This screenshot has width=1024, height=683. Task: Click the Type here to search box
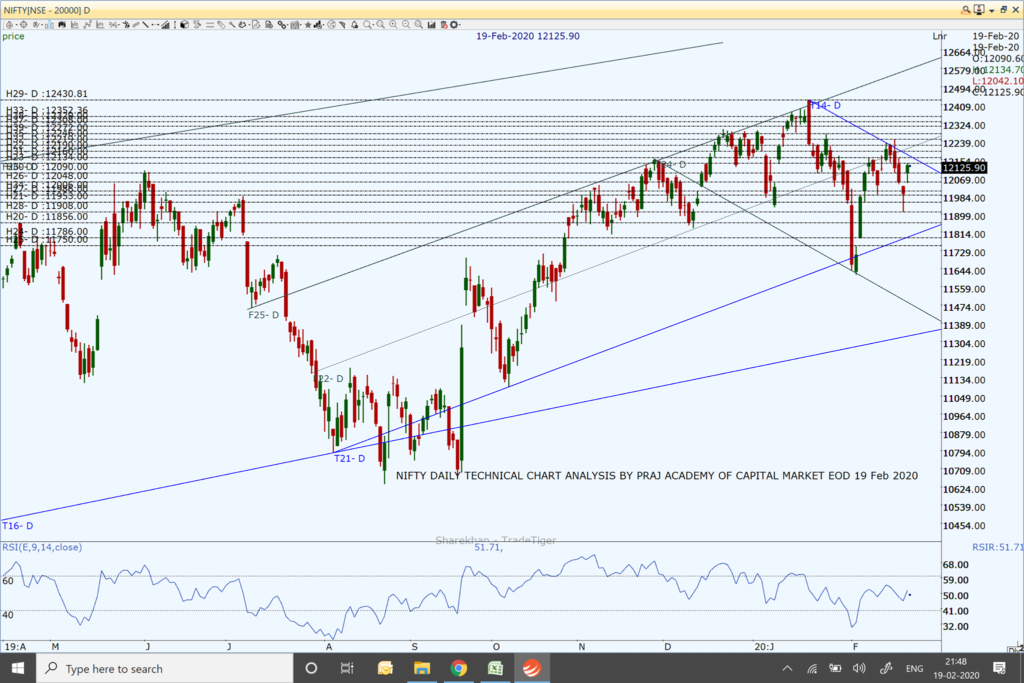[163, 668]
